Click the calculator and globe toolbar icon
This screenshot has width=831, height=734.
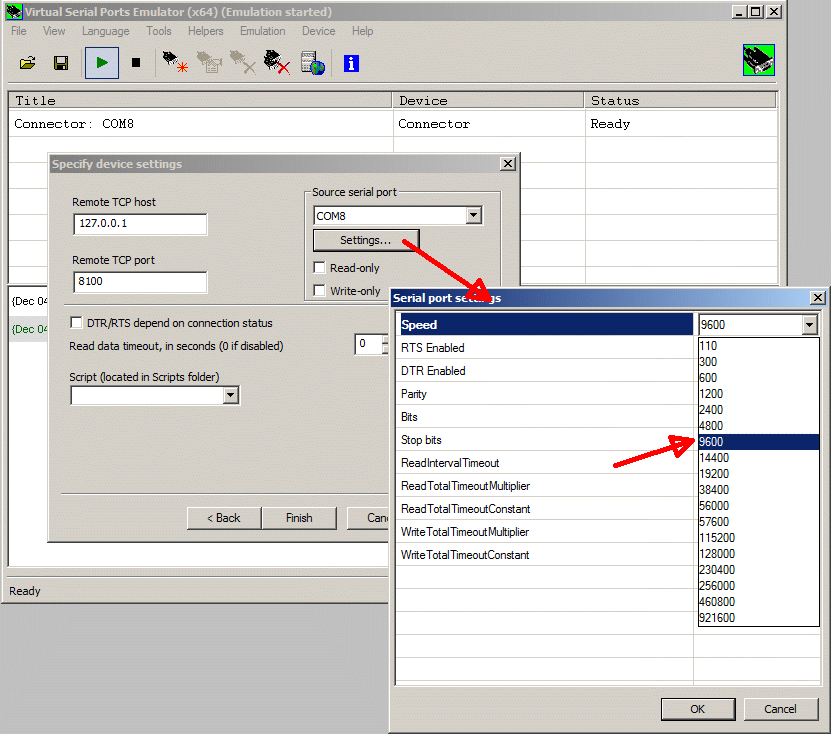point(313,64)
